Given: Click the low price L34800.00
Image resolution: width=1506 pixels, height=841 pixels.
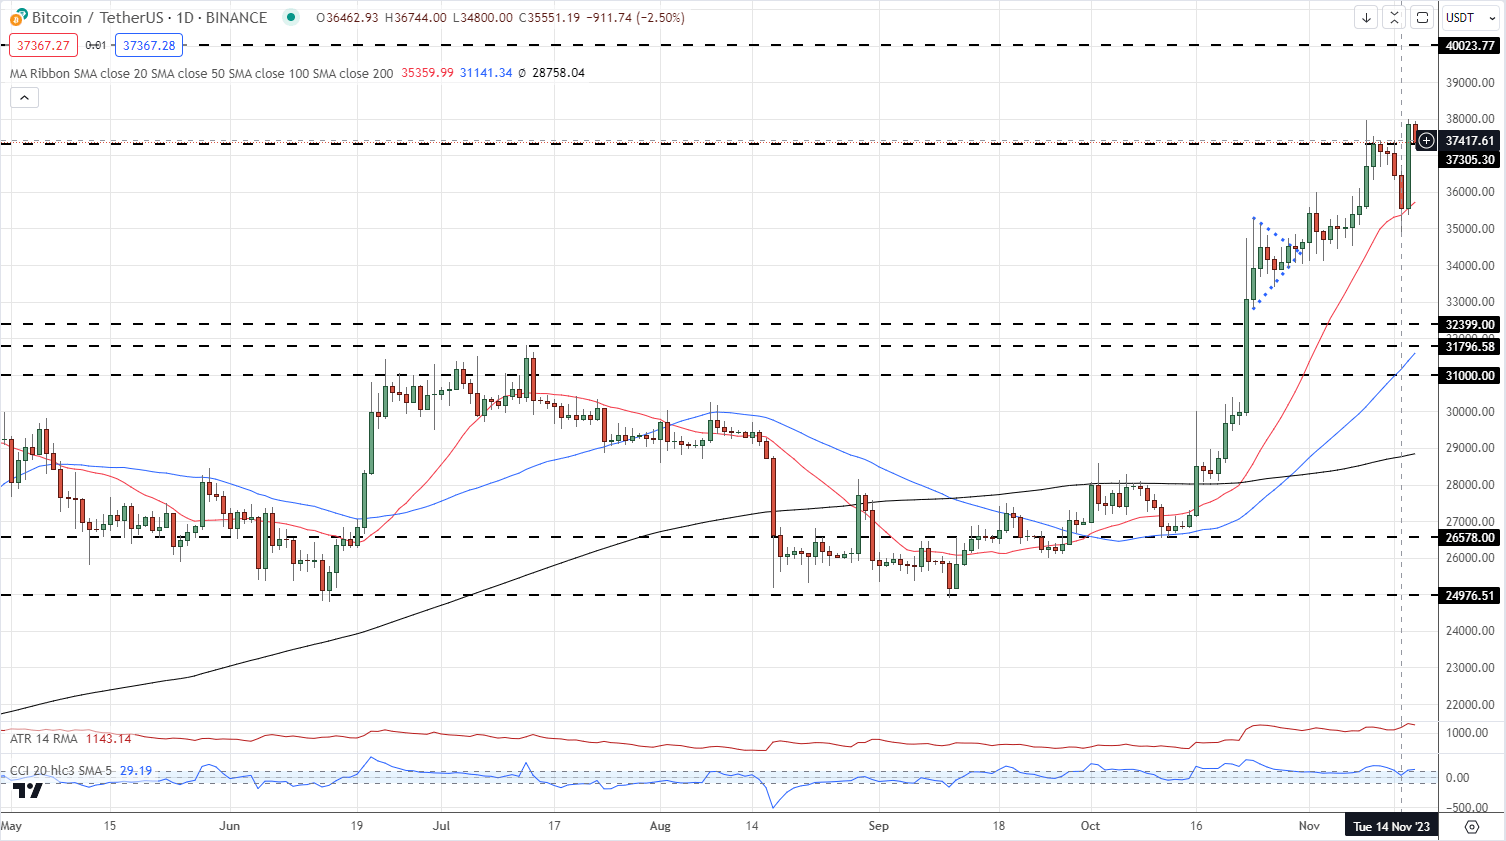Looking at the screenshot, I should (482, 18).
